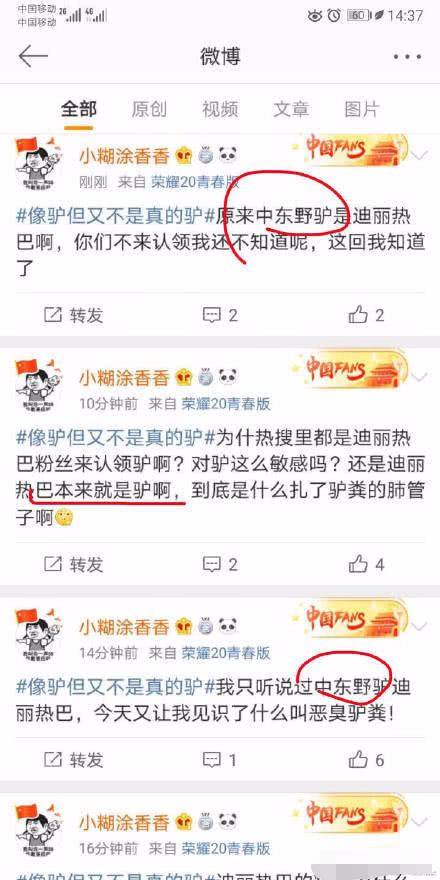Open the 图片 tab
Screen dimensions: 440x880
pos(361,109)
